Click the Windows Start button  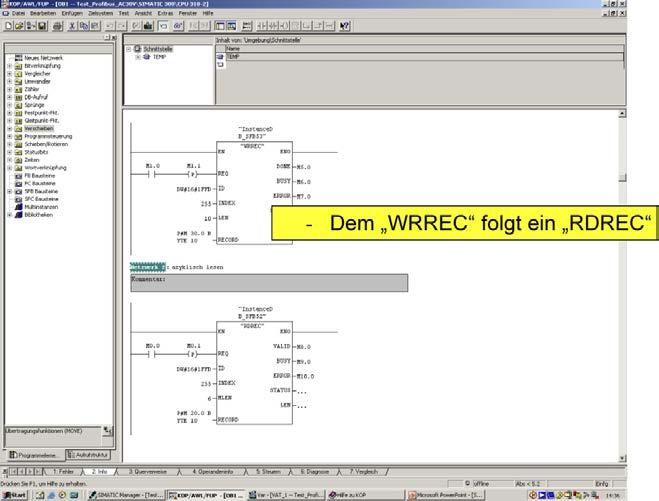click(x=14, y=495)
